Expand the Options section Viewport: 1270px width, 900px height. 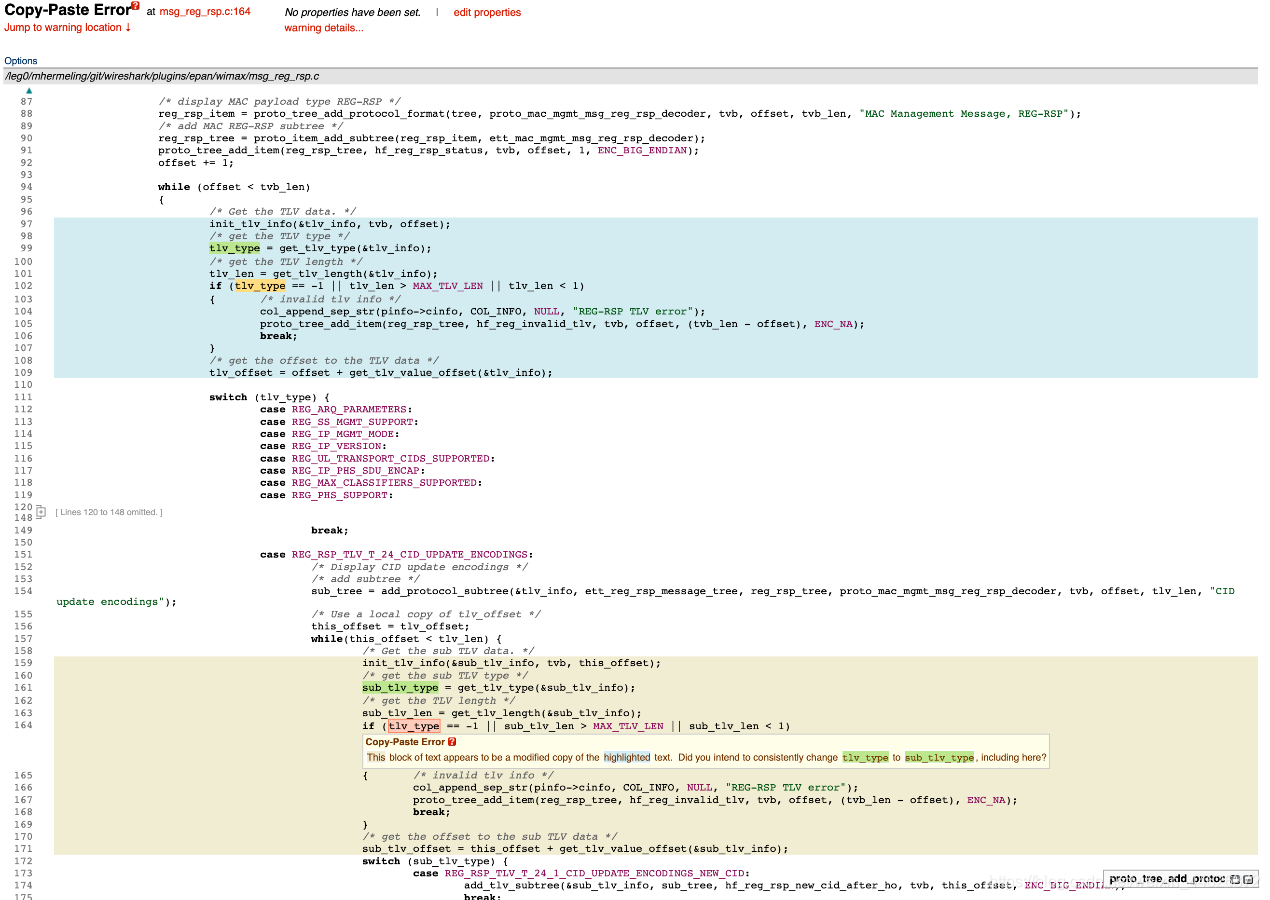(x=20, y=60)
